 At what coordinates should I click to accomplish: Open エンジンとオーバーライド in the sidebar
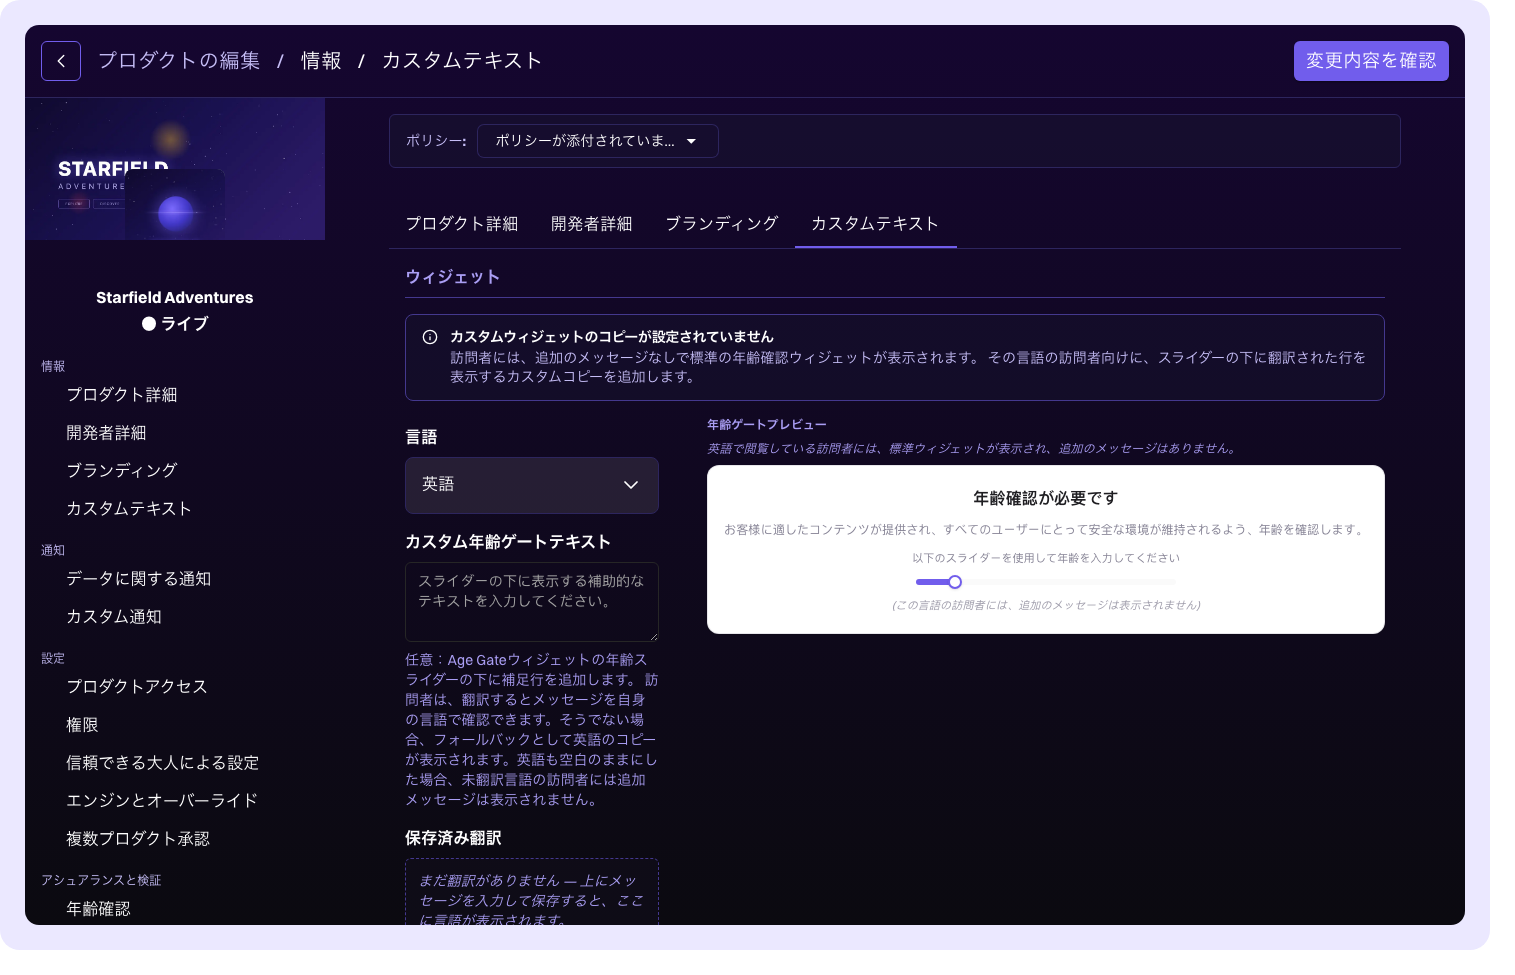(x=162, y=801)
